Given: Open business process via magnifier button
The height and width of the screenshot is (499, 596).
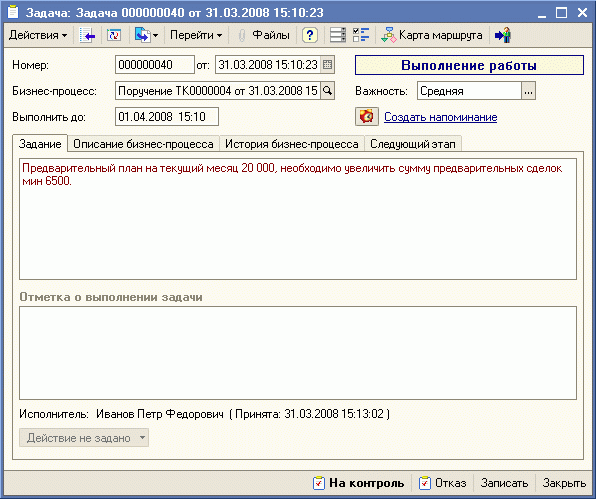Looking at the screenshot, I should (327, 91).
